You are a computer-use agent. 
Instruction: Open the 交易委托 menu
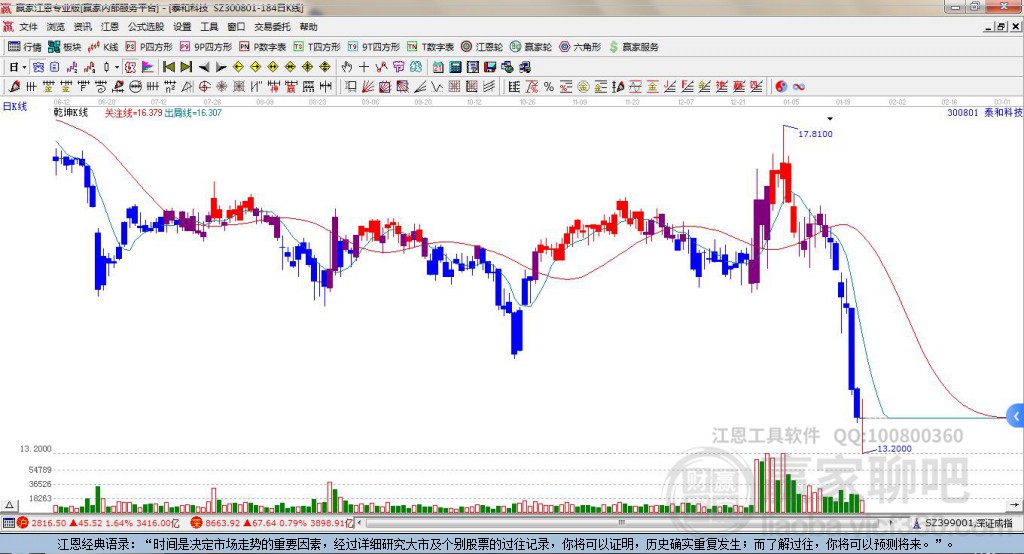[272, 27]
